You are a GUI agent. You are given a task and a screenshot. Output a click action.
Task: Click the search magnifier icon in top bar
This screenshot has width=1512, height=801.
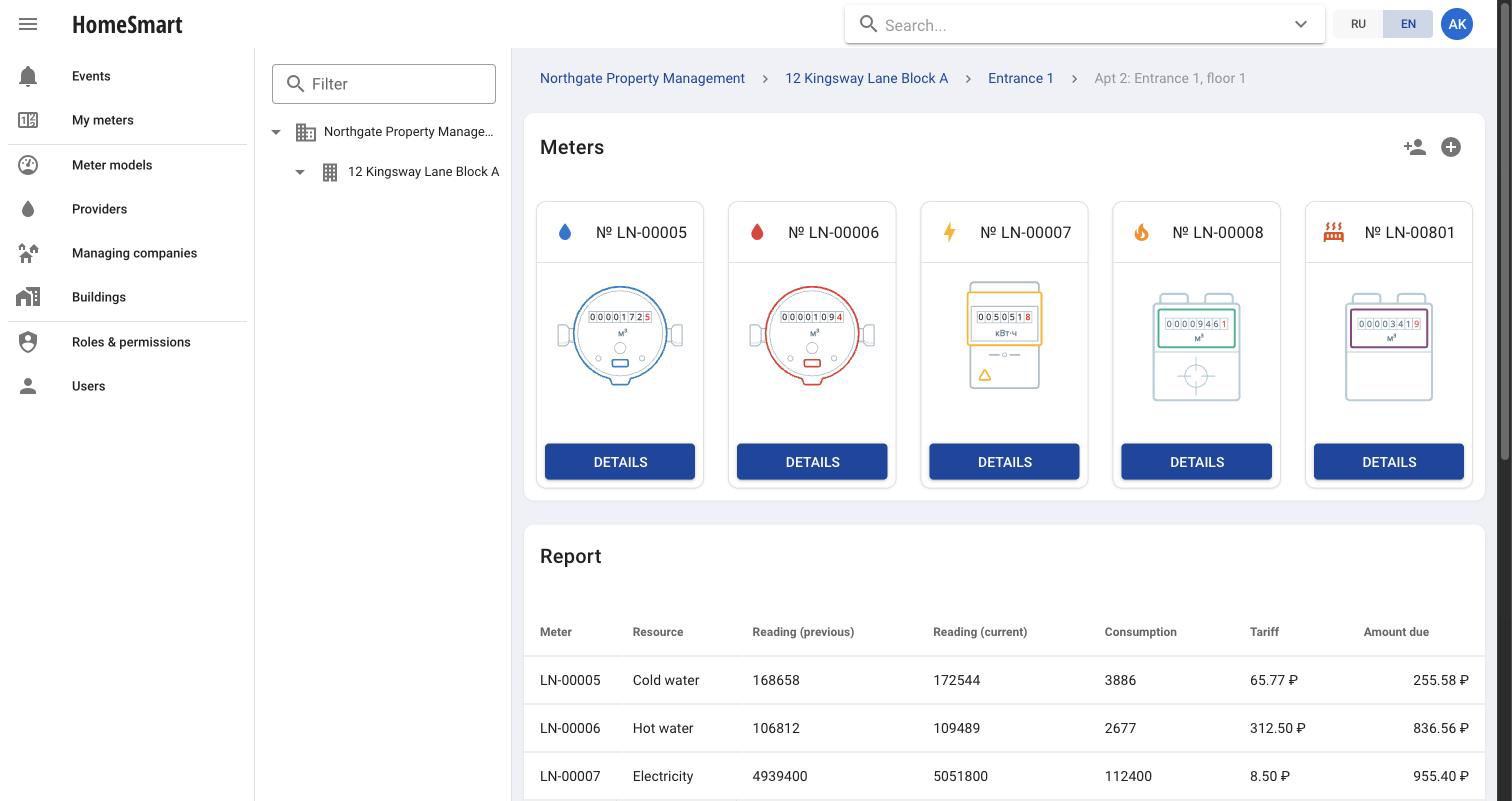(x=868, y=24)
